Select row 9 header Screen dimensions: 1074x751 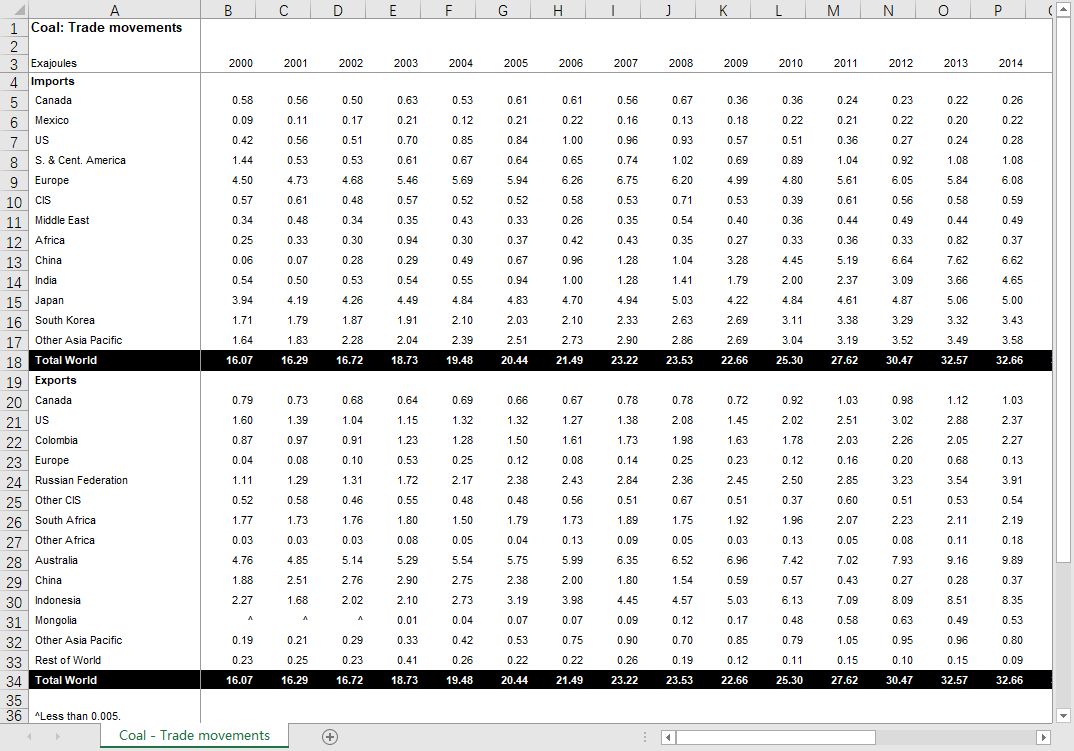click(14, 182)
